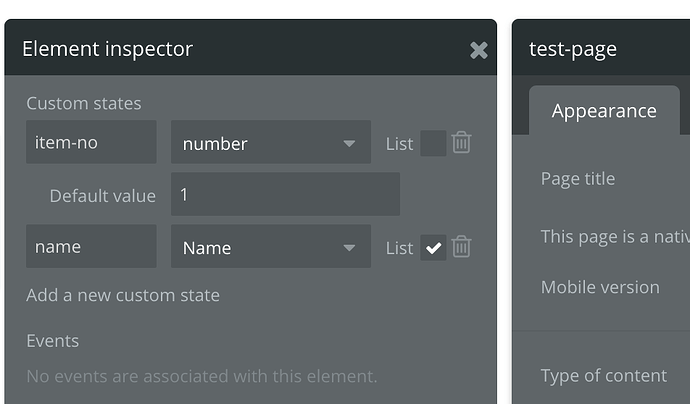Select the Page title label
Image resolution: width=690 pixels, height=404 pixels.
tap(578, 179)
